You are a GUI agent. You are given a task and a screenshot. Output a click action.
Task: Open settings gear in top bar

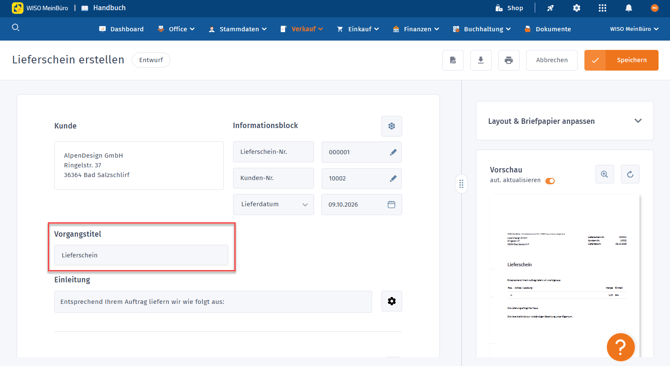(576, 8)
